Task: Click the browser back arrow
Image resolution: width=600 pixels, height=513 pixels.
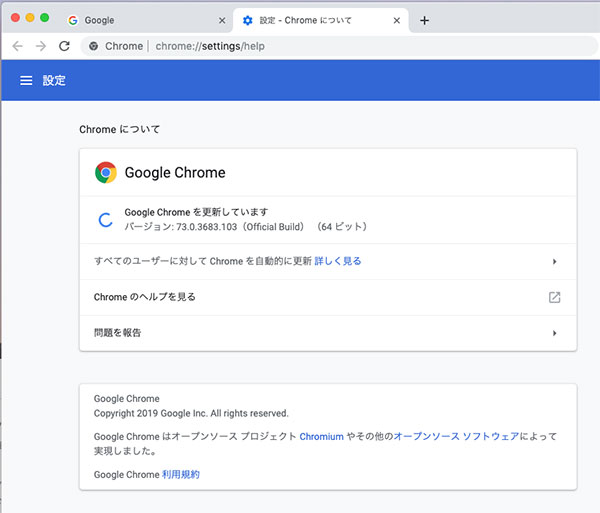Action: pyautogui.click(x=17, y=46)
